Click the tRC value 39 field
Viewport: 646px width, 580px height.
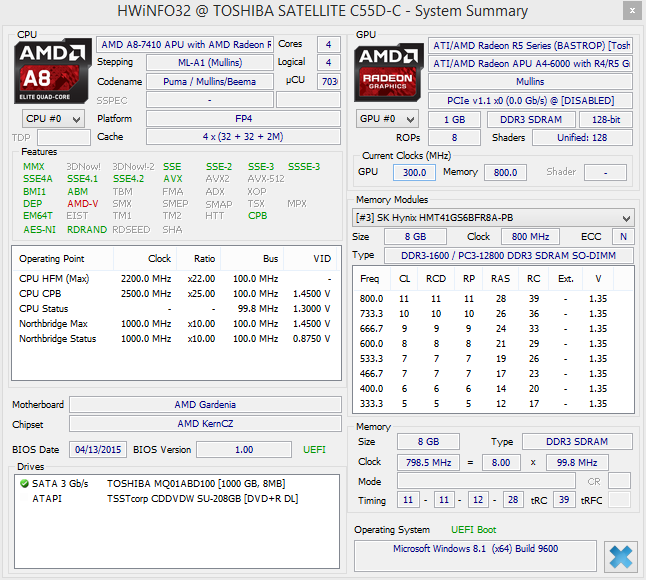pos(564,500)
